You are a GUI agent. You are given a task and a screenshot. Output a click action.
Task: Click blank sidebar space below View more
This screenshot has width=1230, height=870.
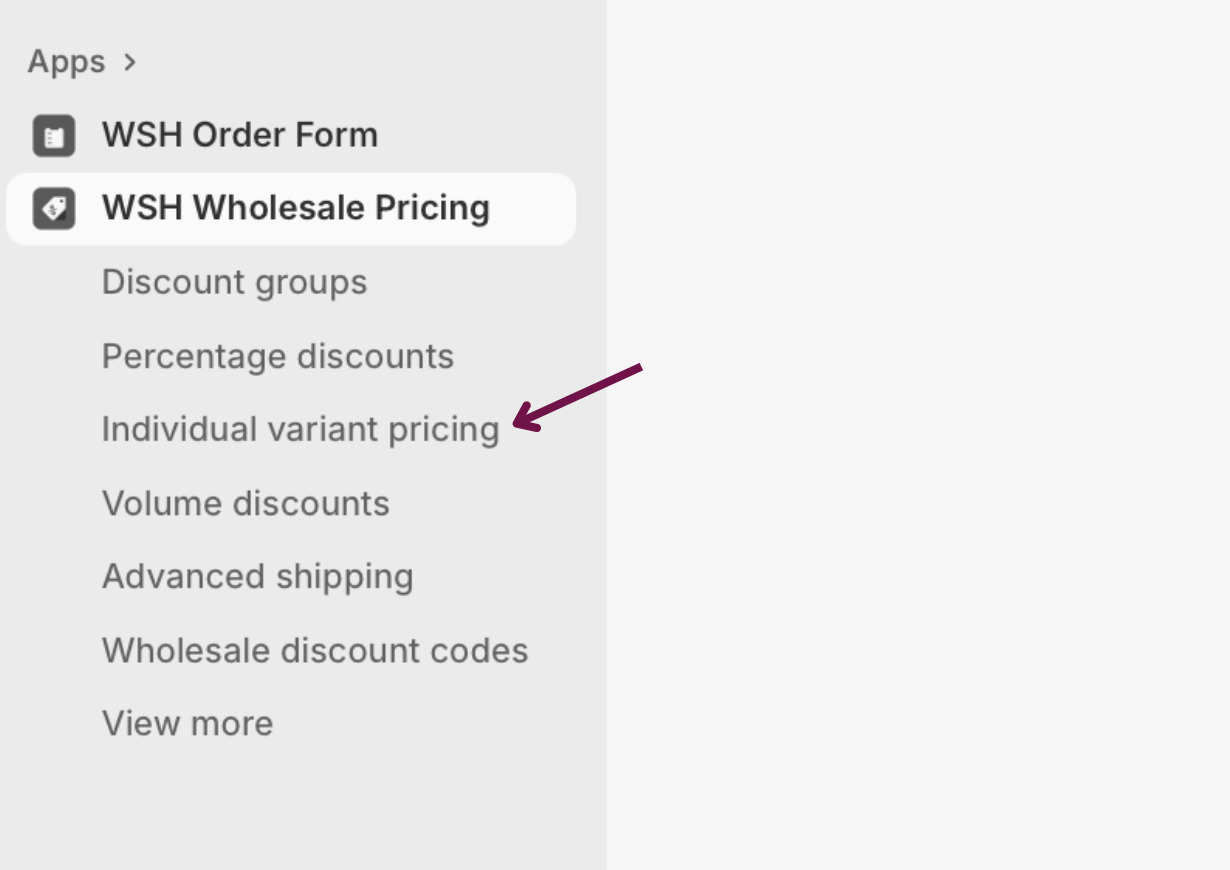tap(300, 810)
